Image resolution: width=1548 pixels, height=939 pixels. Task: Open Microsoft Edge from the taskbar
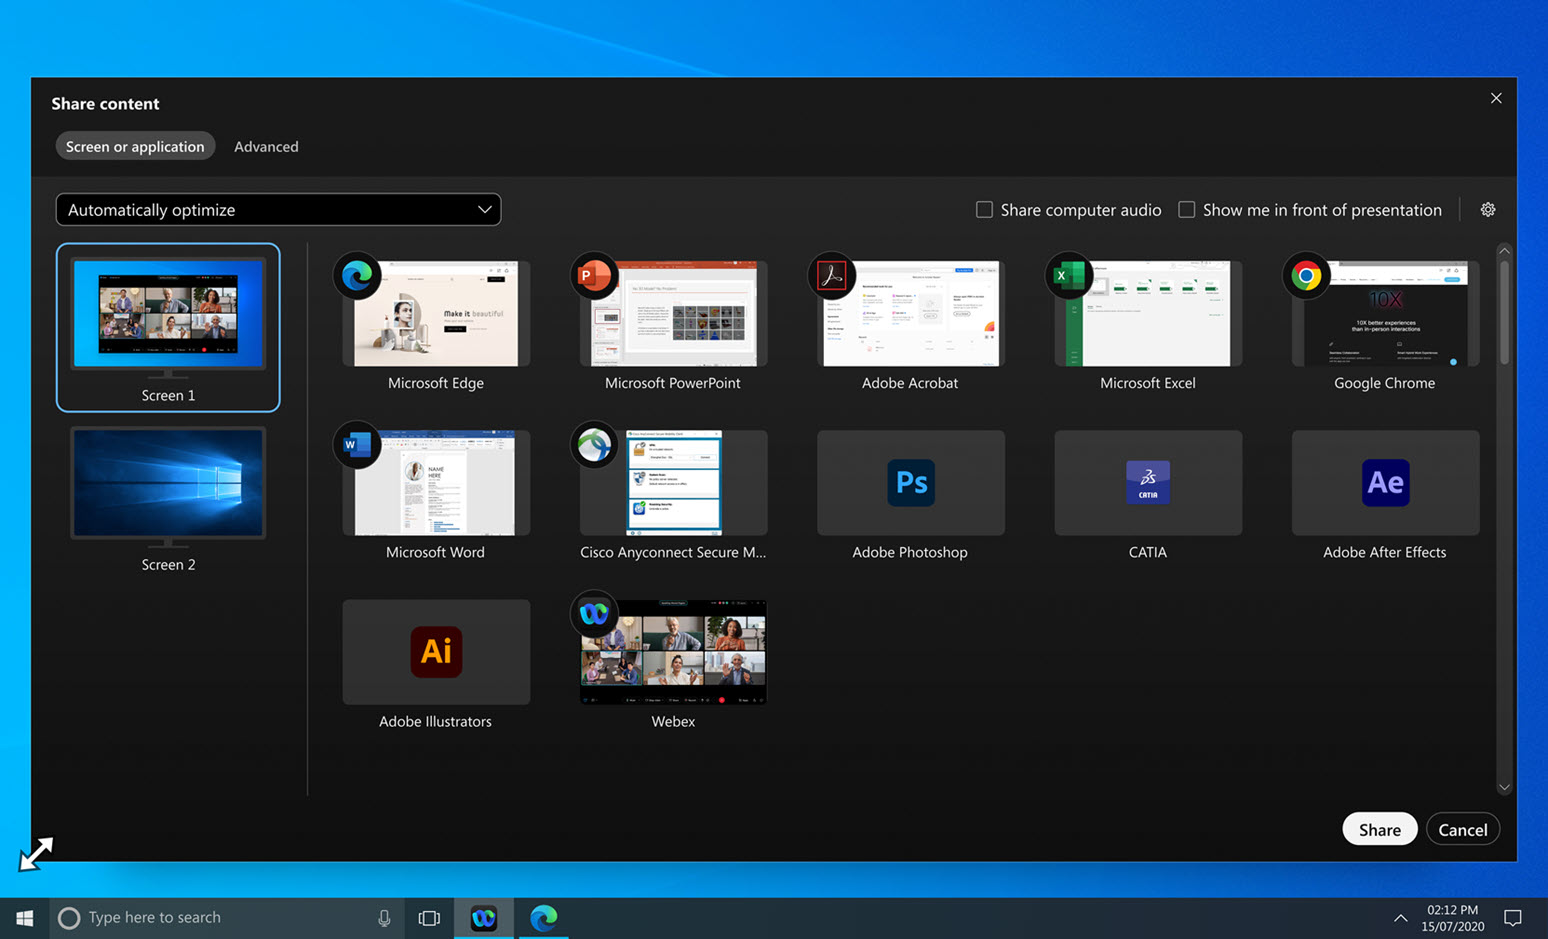[x=543, y=918]
